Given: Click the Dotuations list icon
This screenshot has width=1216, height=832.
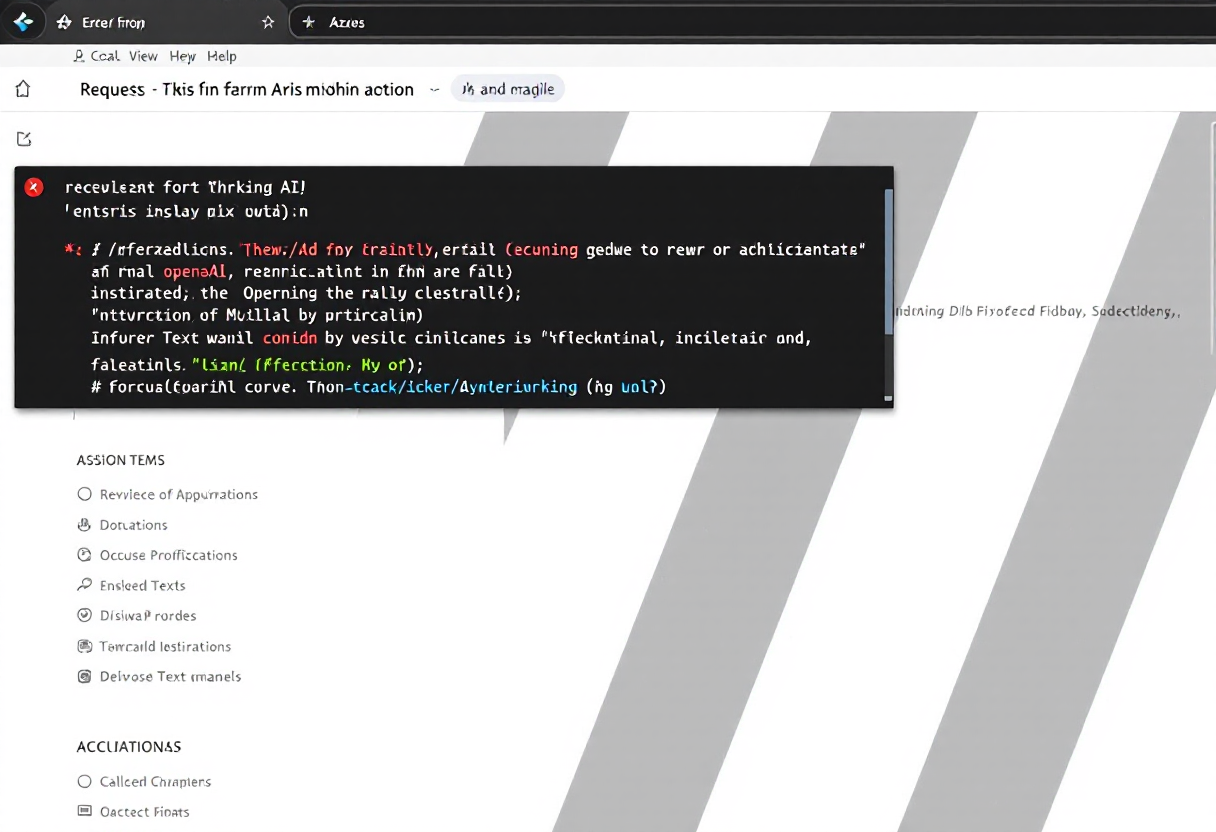Looking at the screenshot, I should coord(84,525).
